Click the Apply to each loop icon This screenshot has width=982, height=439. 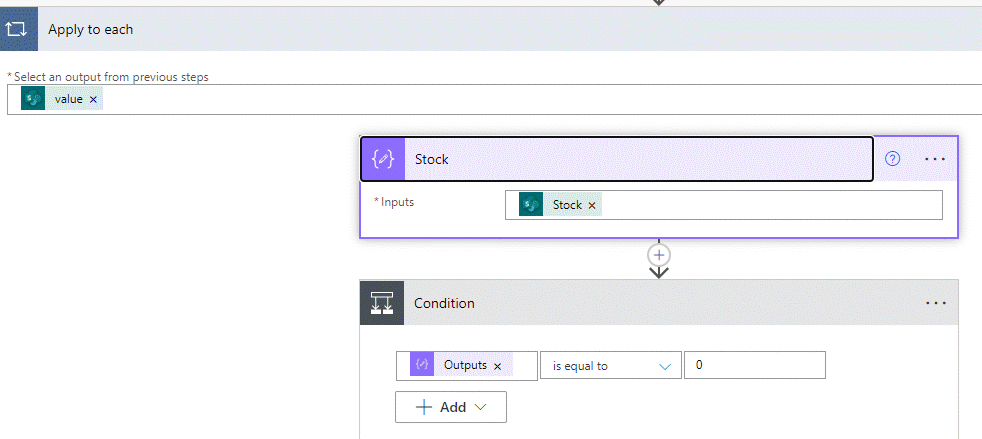19,29
